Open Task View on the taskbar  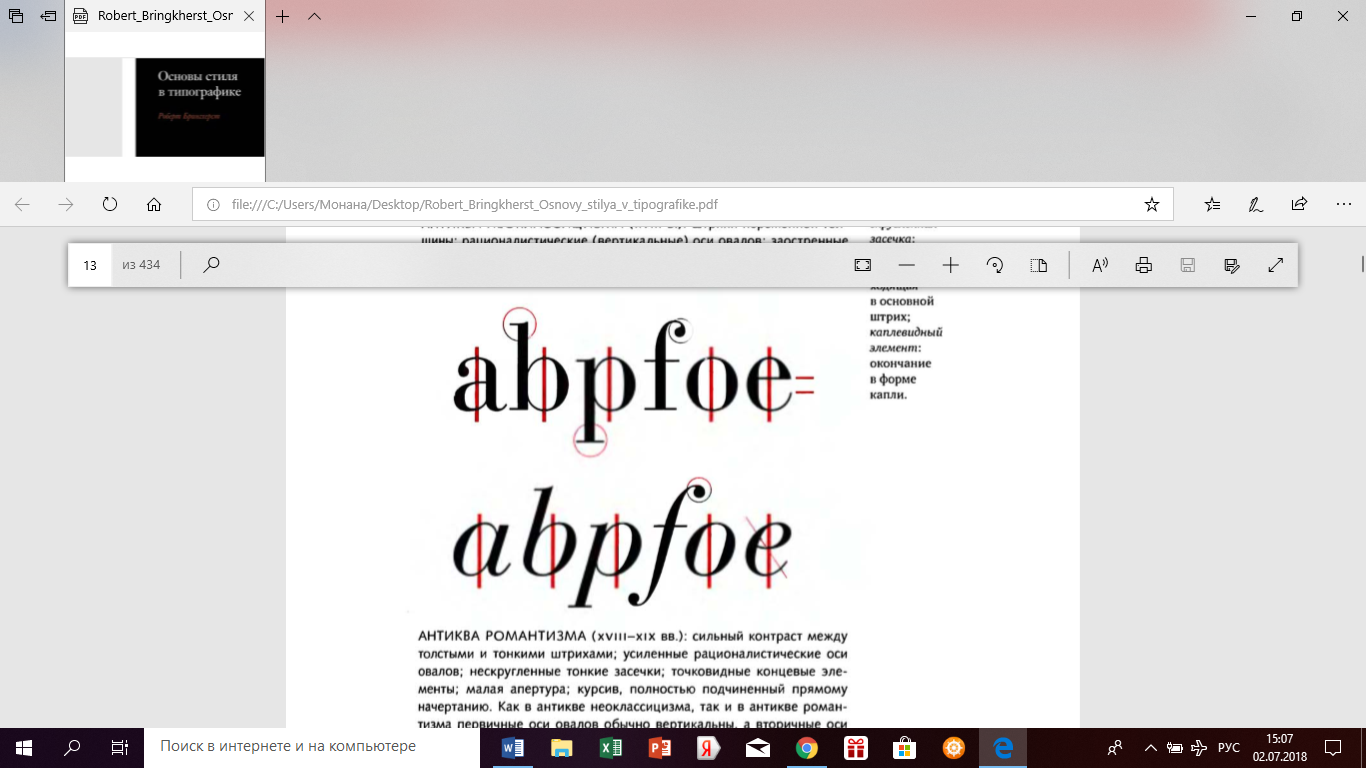[120, 747]
